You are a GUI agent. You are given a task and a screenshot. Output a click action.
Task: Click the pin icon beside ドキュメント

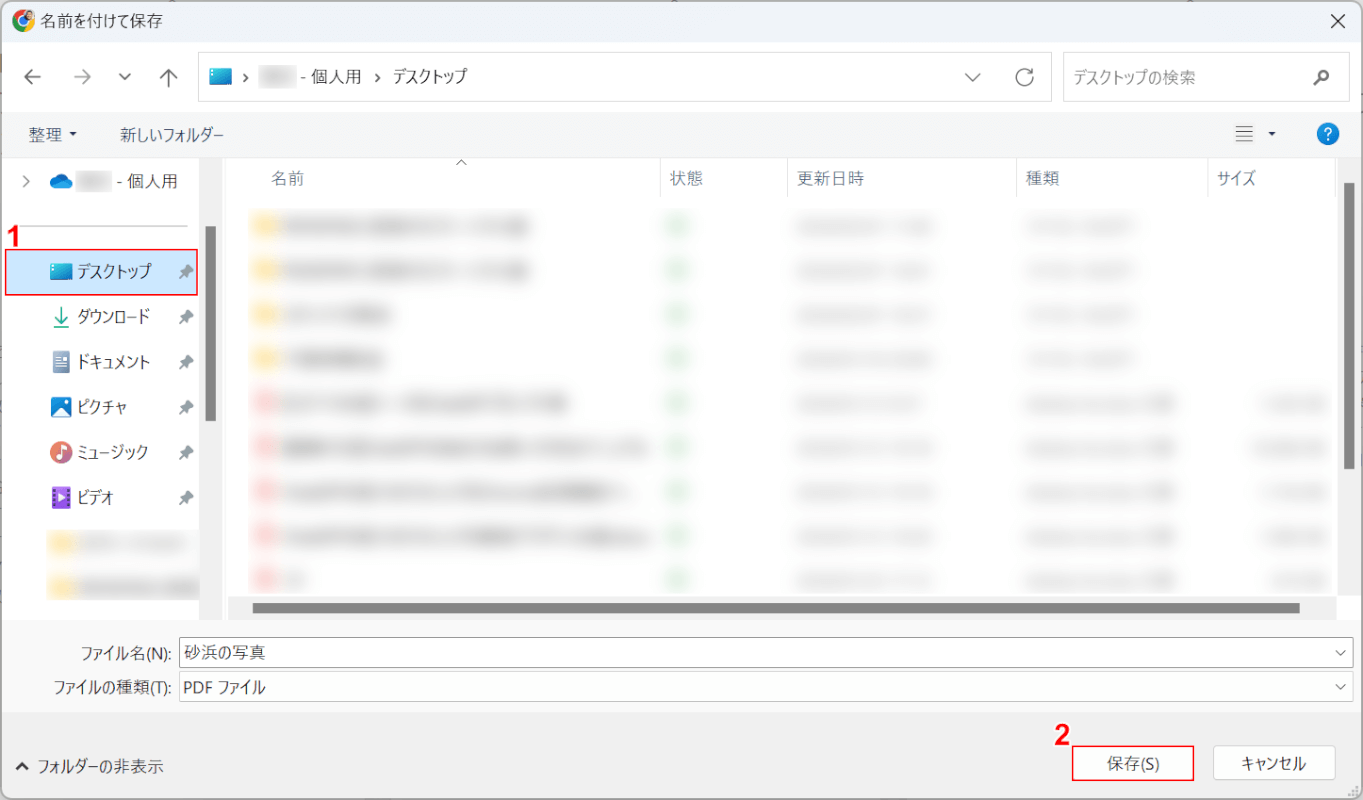point(185,362)
